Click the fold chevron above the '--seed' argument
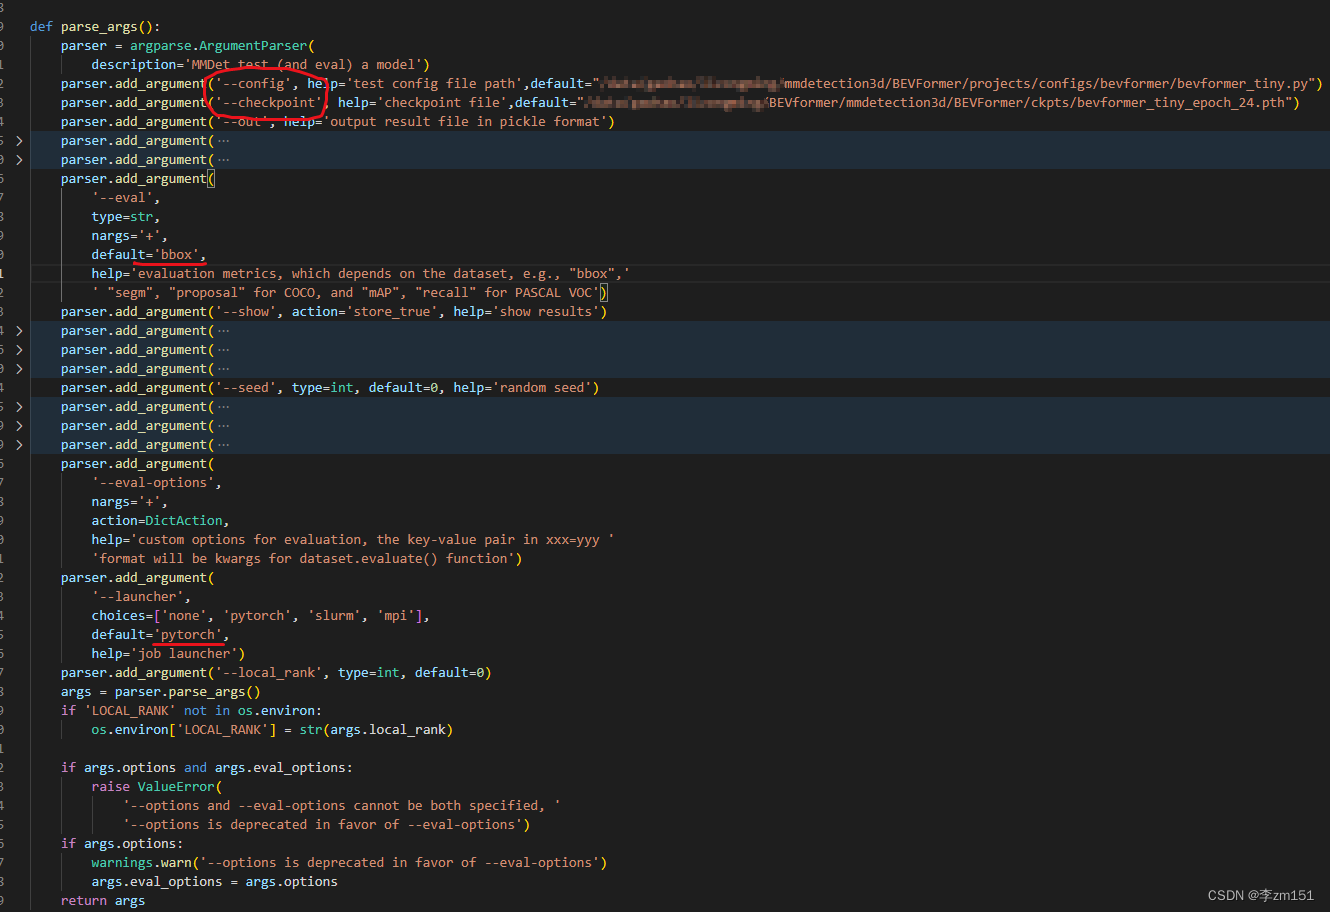The height and width of the screenshot is (912, 1330). click(20, 368)
